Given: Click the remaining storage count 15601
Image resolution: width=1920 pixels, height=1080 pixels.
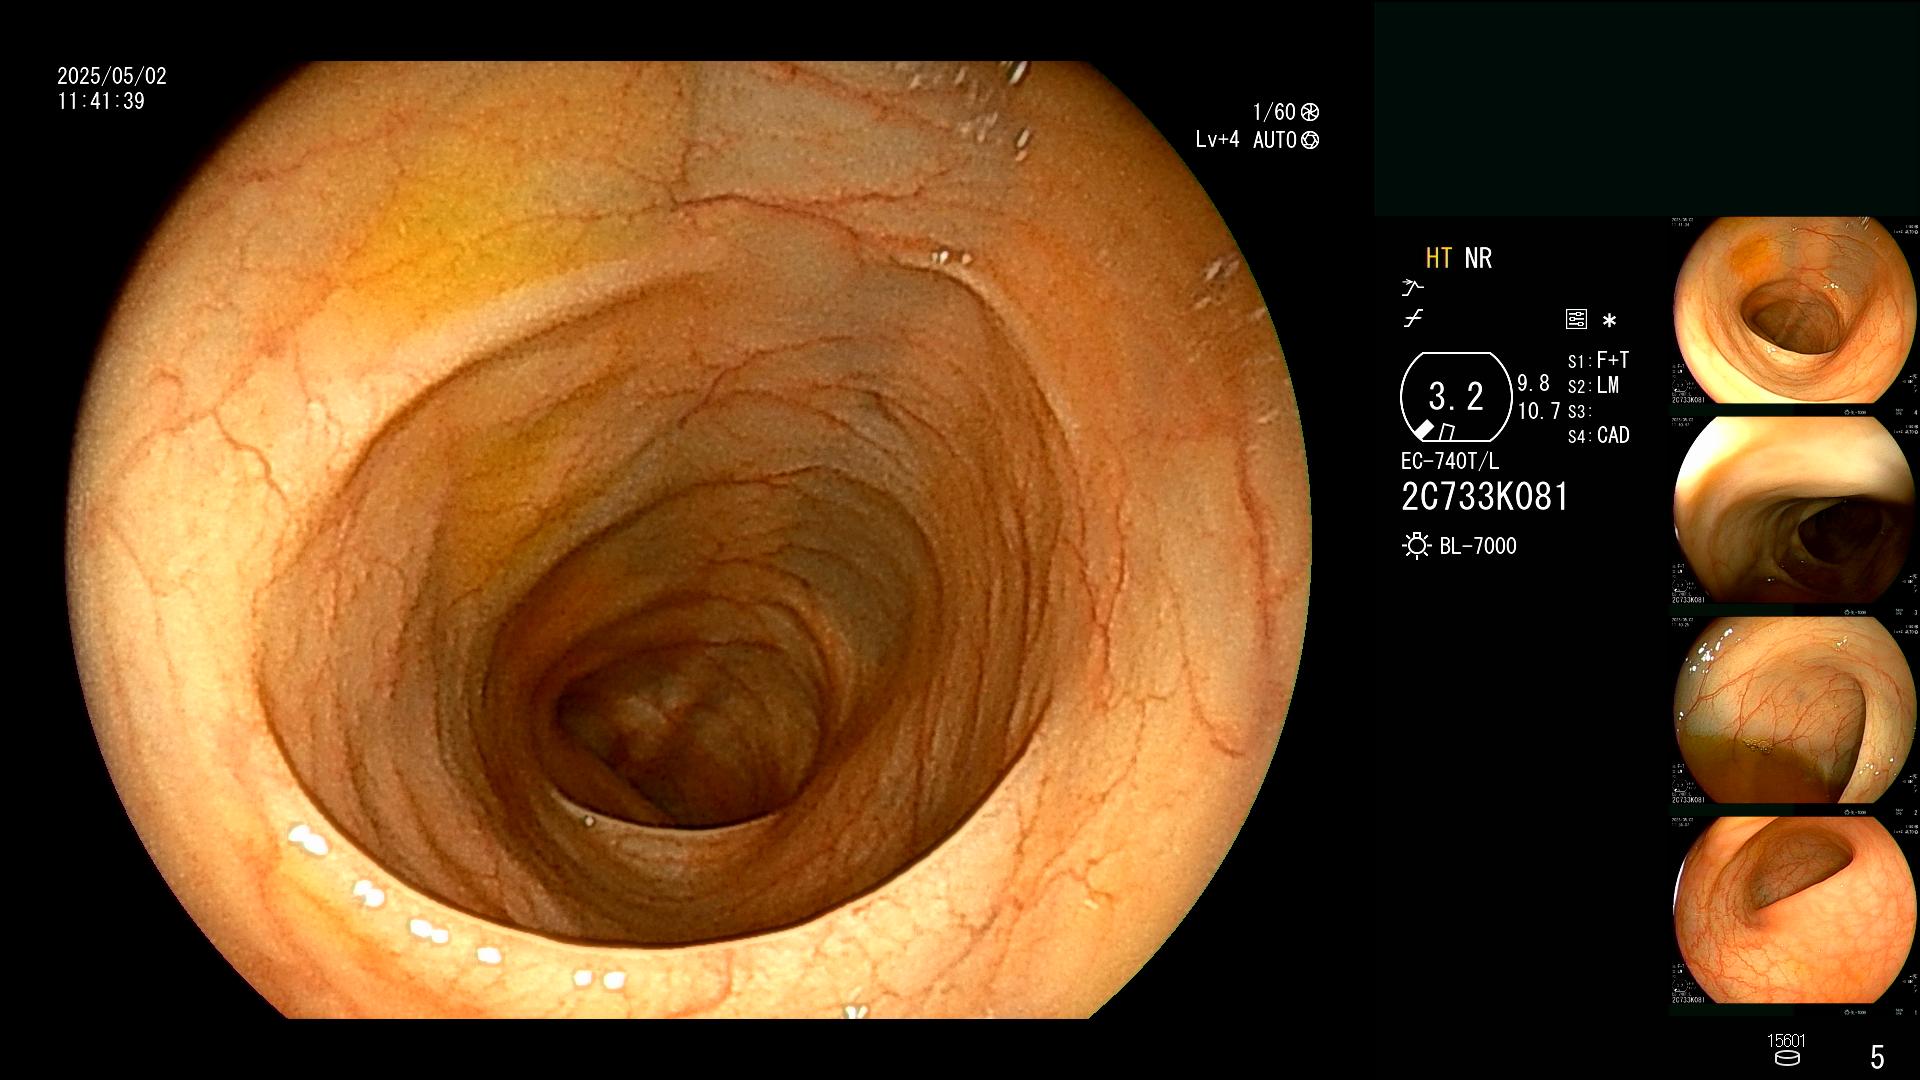Looking at the screenshot, I should coord(1787,1041).
